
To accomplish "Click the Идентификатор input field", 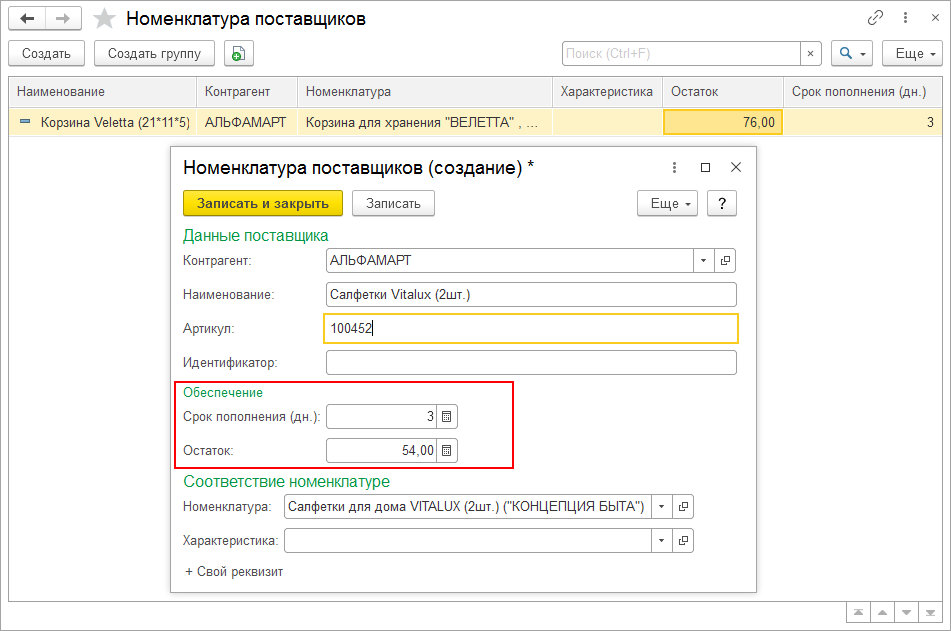I will tap(531, 362).
